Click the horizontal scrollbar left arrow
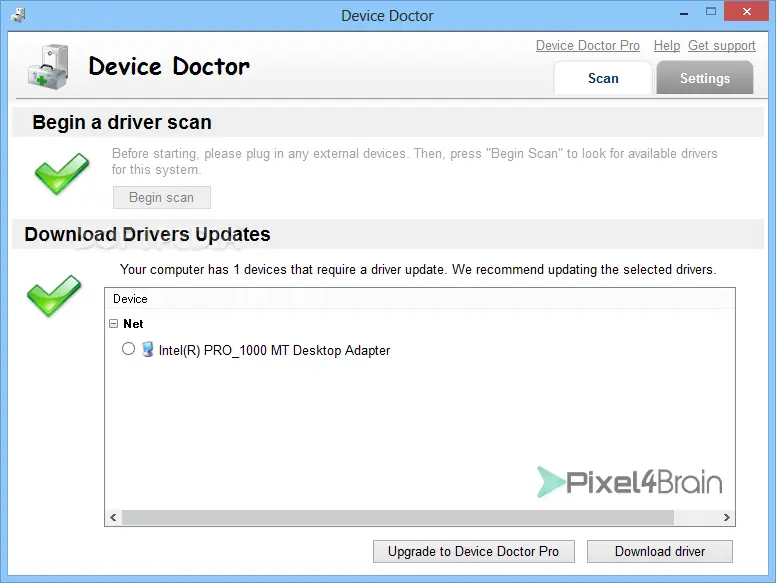Image resolution: width=776 pixels, height=583 pixels. [113, 518]
